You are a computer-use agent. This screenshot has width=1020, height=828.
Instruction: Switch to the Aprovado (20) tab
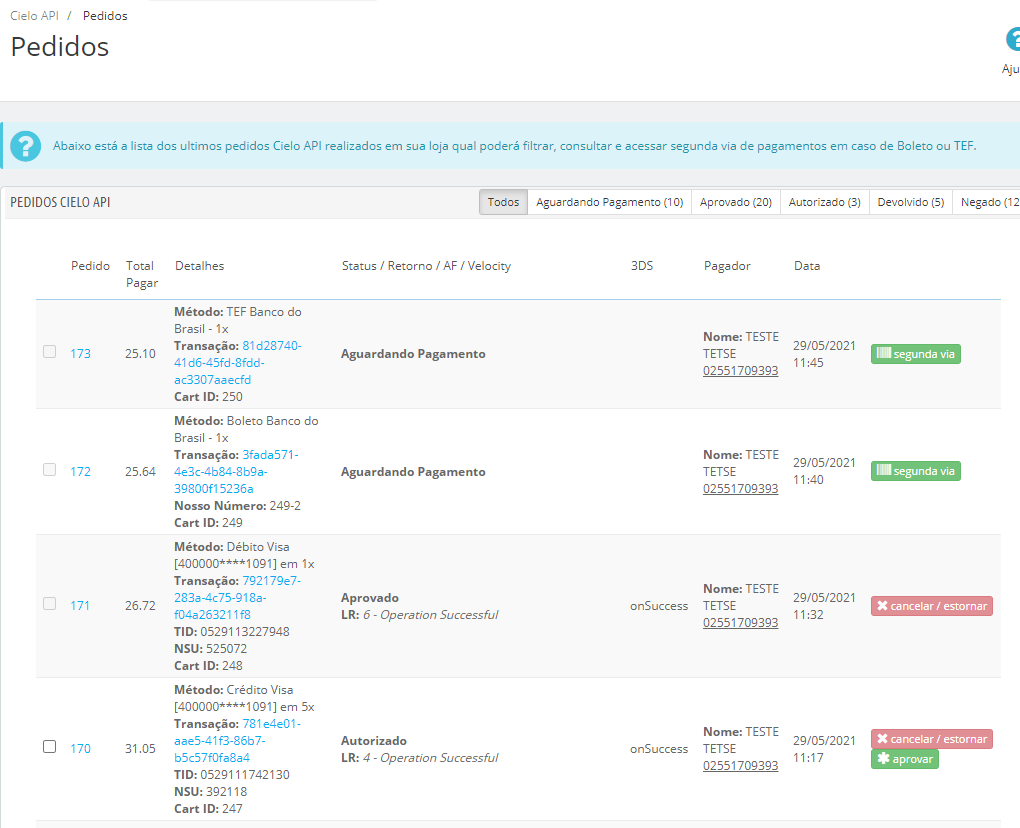pyautogui.click(x=736, y=202)
